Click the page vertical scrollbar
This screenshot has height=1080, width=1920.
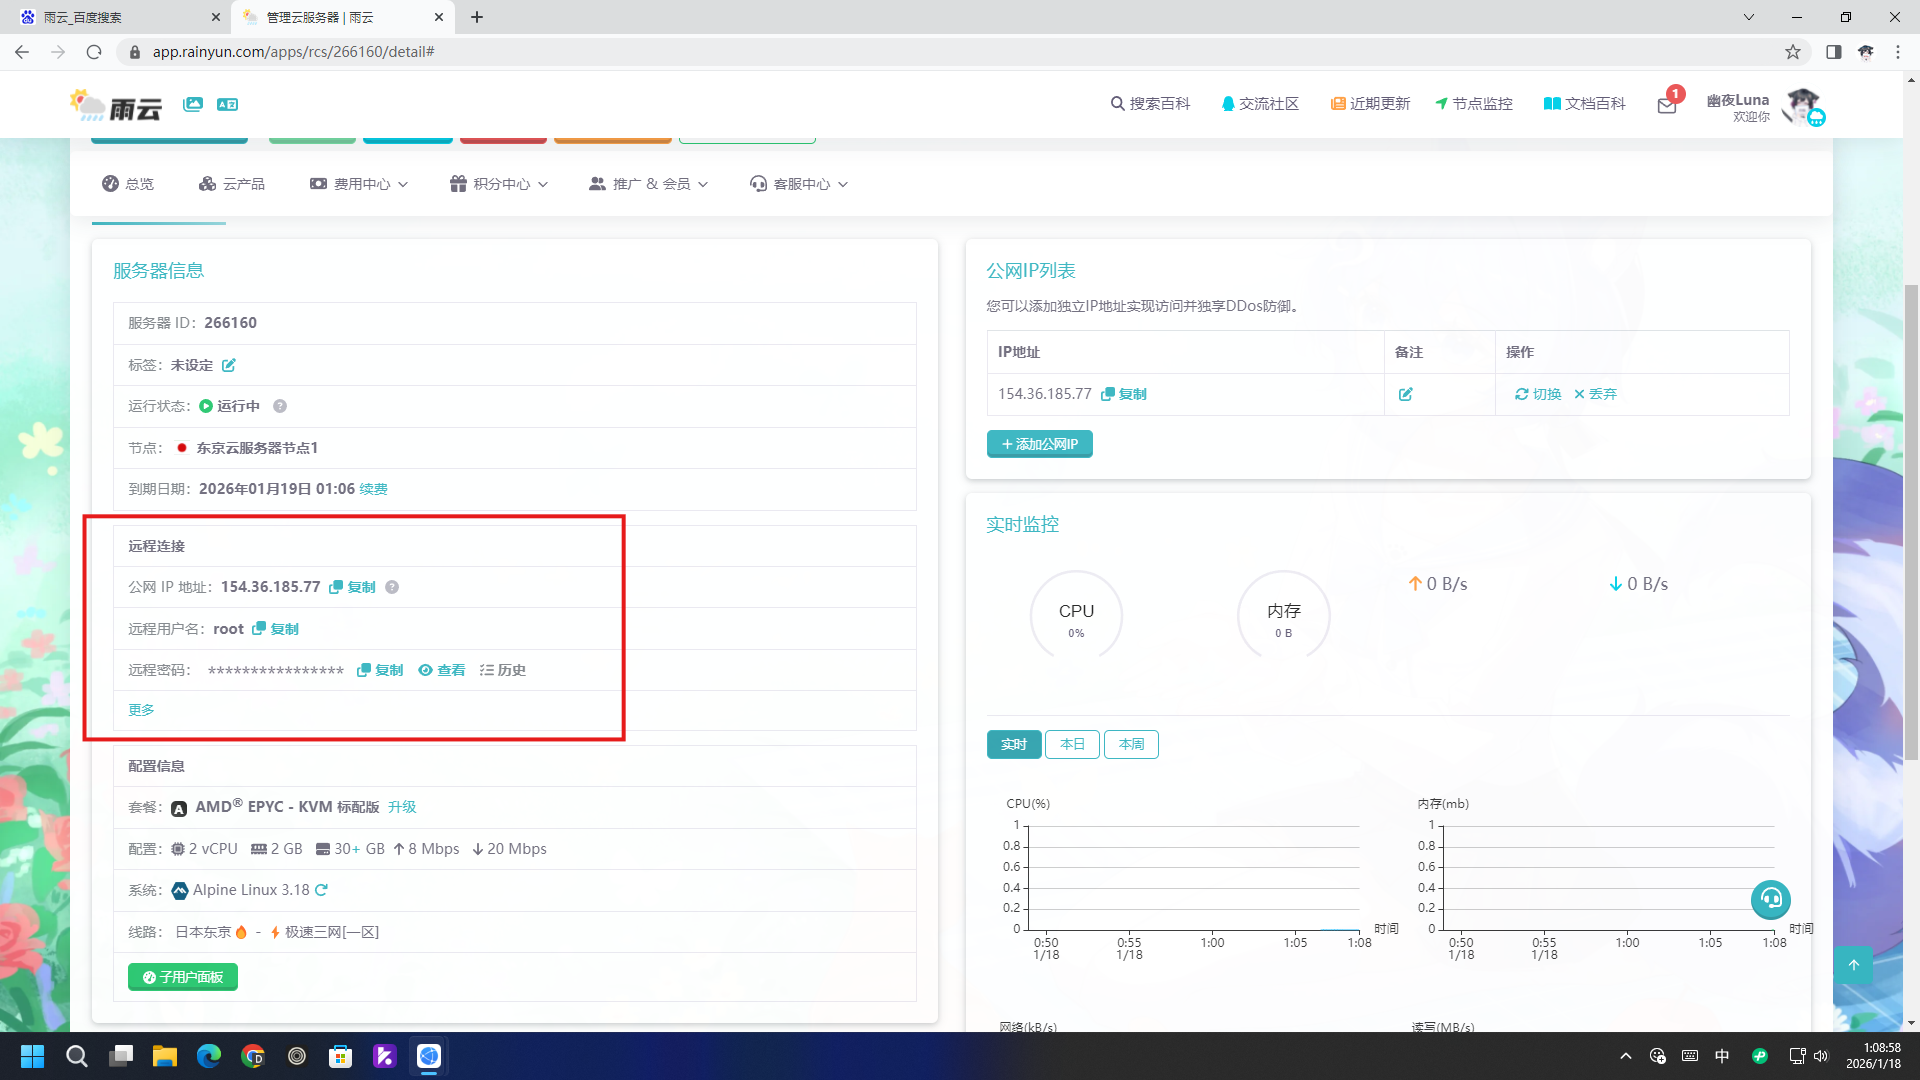pyautogui.click(x=1911, y=520)
